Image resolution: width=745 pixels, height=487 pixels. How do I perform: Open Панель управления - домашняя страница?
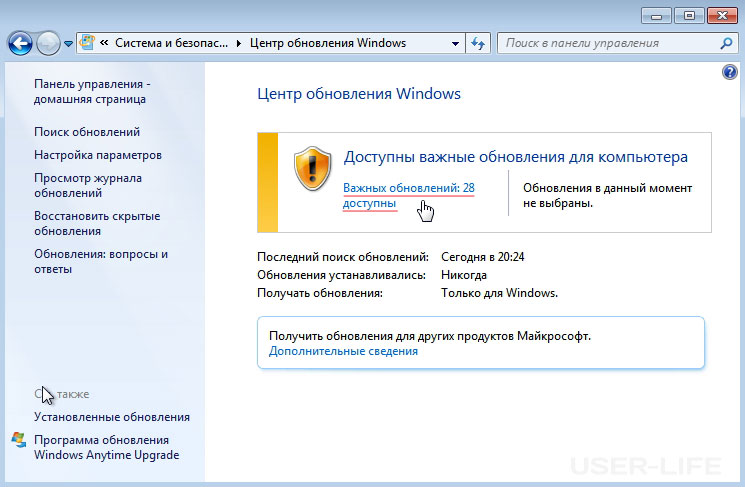[92, 91]
